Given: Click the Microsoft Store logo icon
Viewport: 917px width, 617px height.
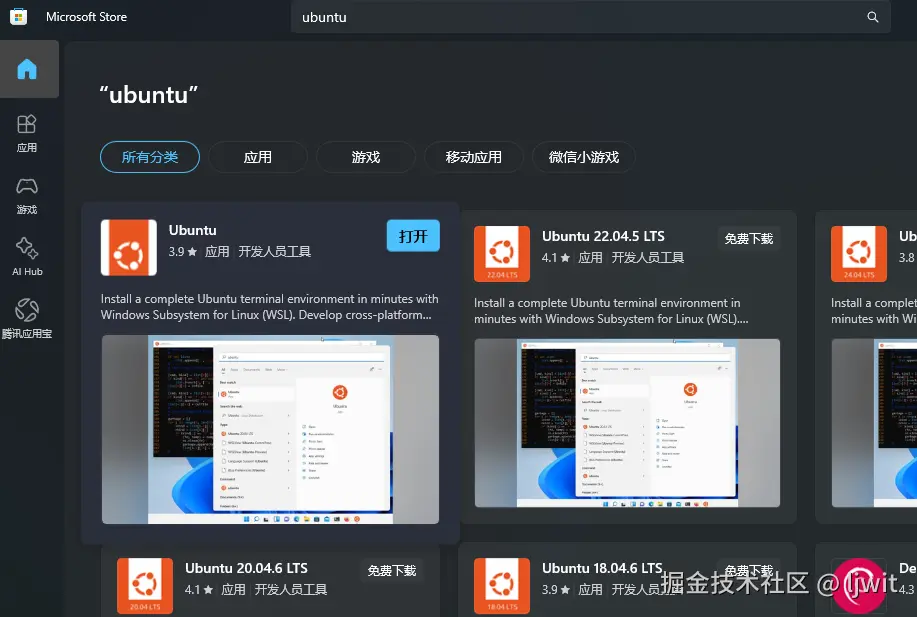Looking at the screenshot, I should (19, 17).
